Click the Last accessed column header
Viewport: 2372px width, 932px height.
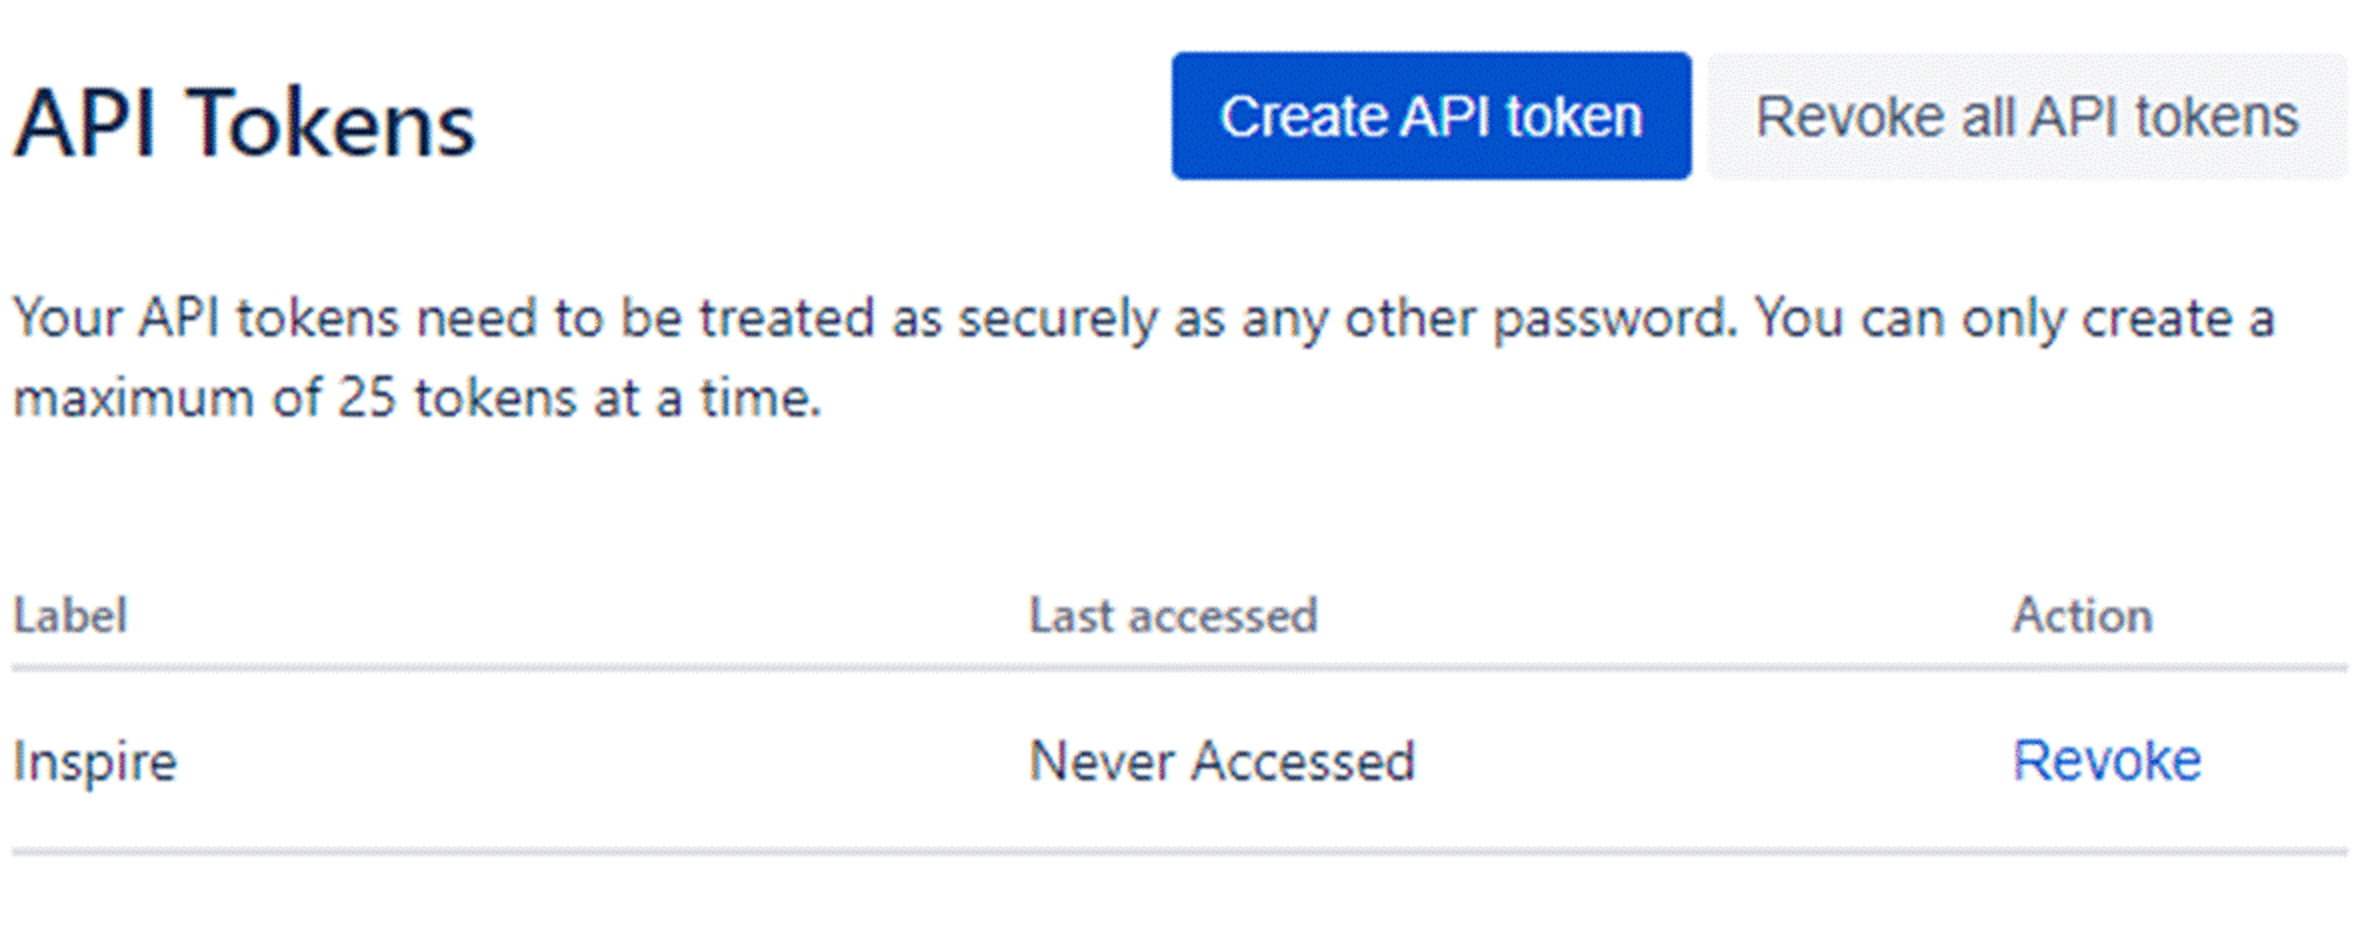coord(1173,615)
